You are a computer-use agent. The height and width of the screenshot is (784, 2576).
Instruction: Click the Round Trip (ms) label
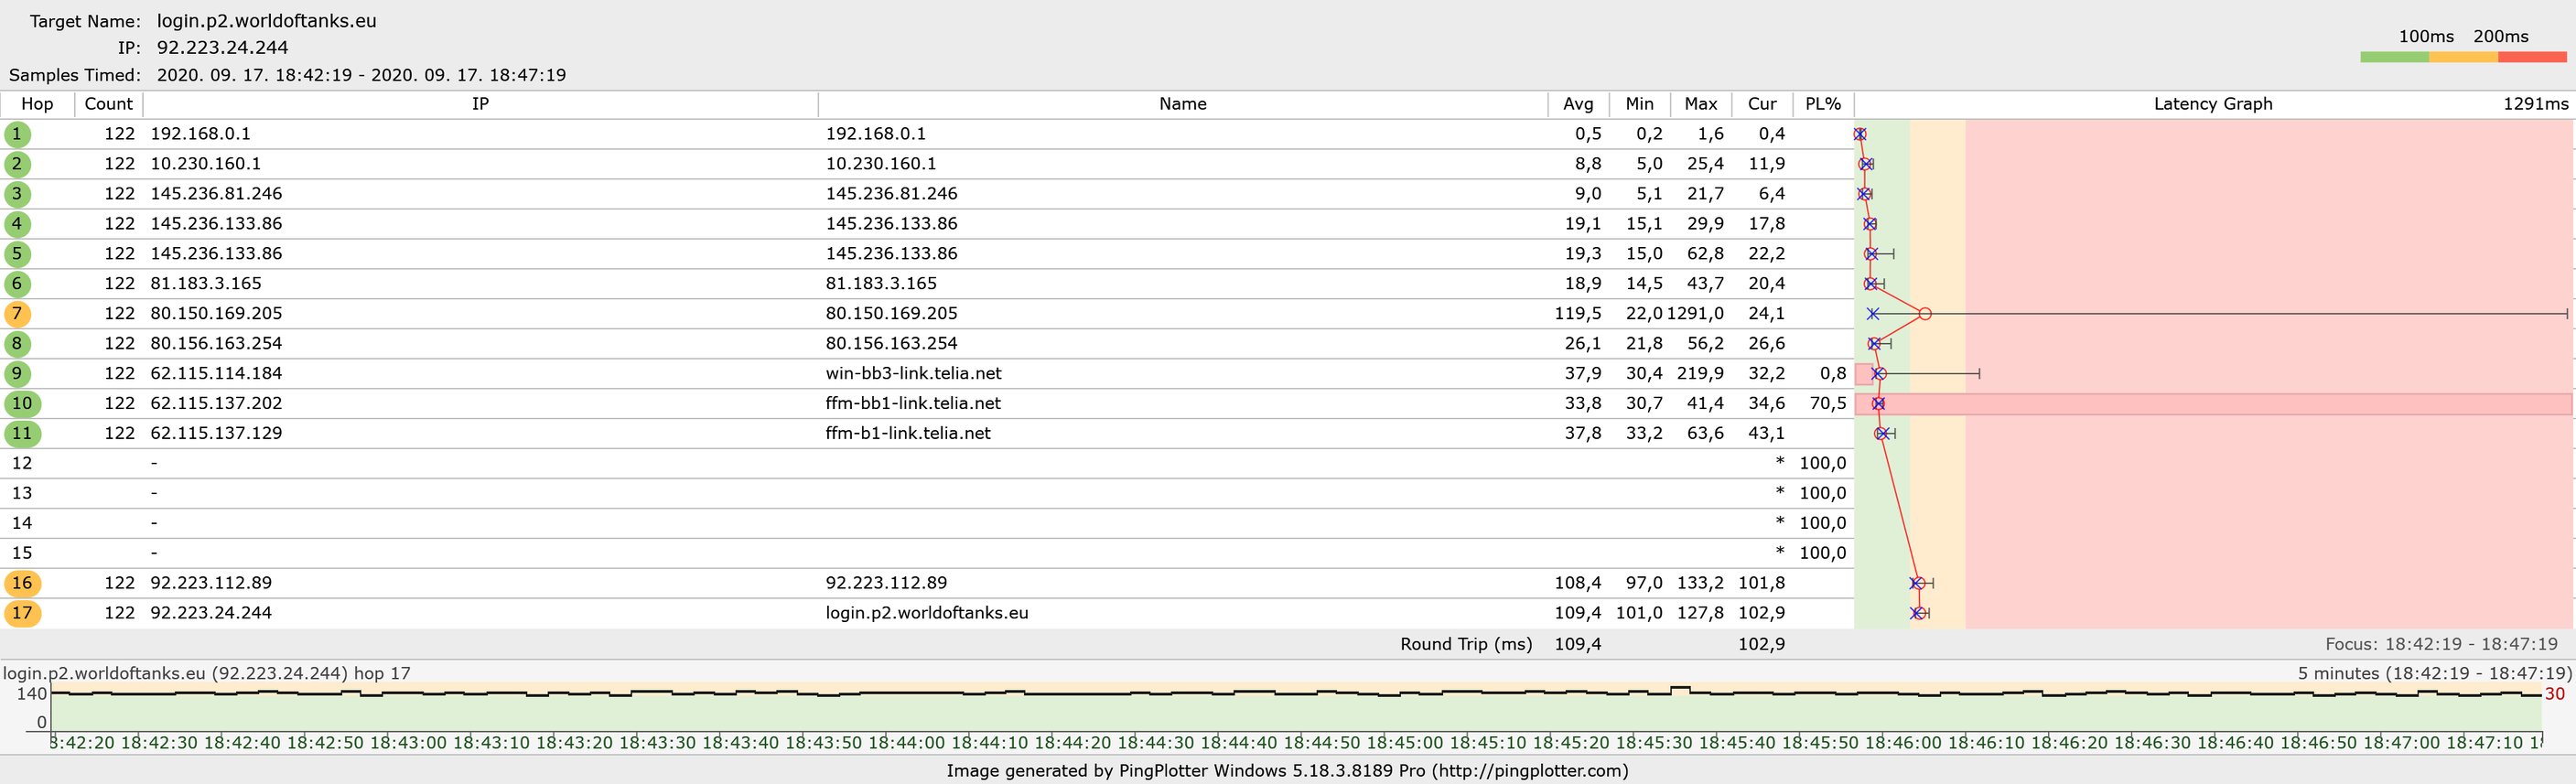point(1466,645)
